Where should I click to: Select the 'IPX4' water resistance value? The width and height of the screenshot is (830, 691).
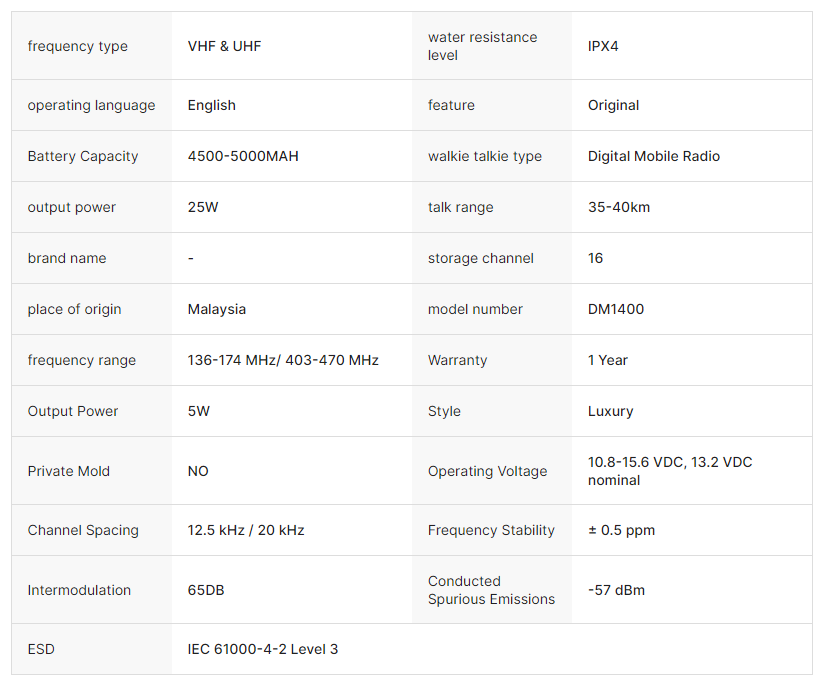pyautogui.click(x=603, y=46)
